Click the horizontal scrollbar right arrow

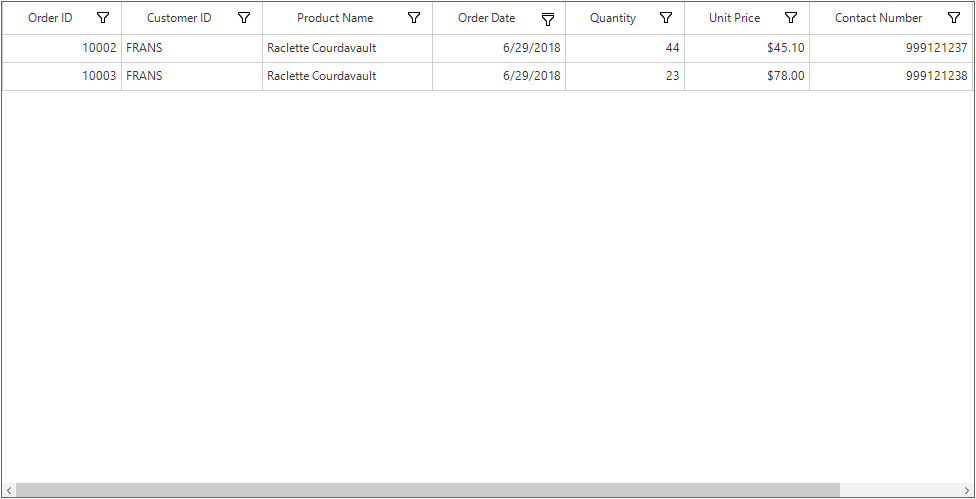pos(967,490)
